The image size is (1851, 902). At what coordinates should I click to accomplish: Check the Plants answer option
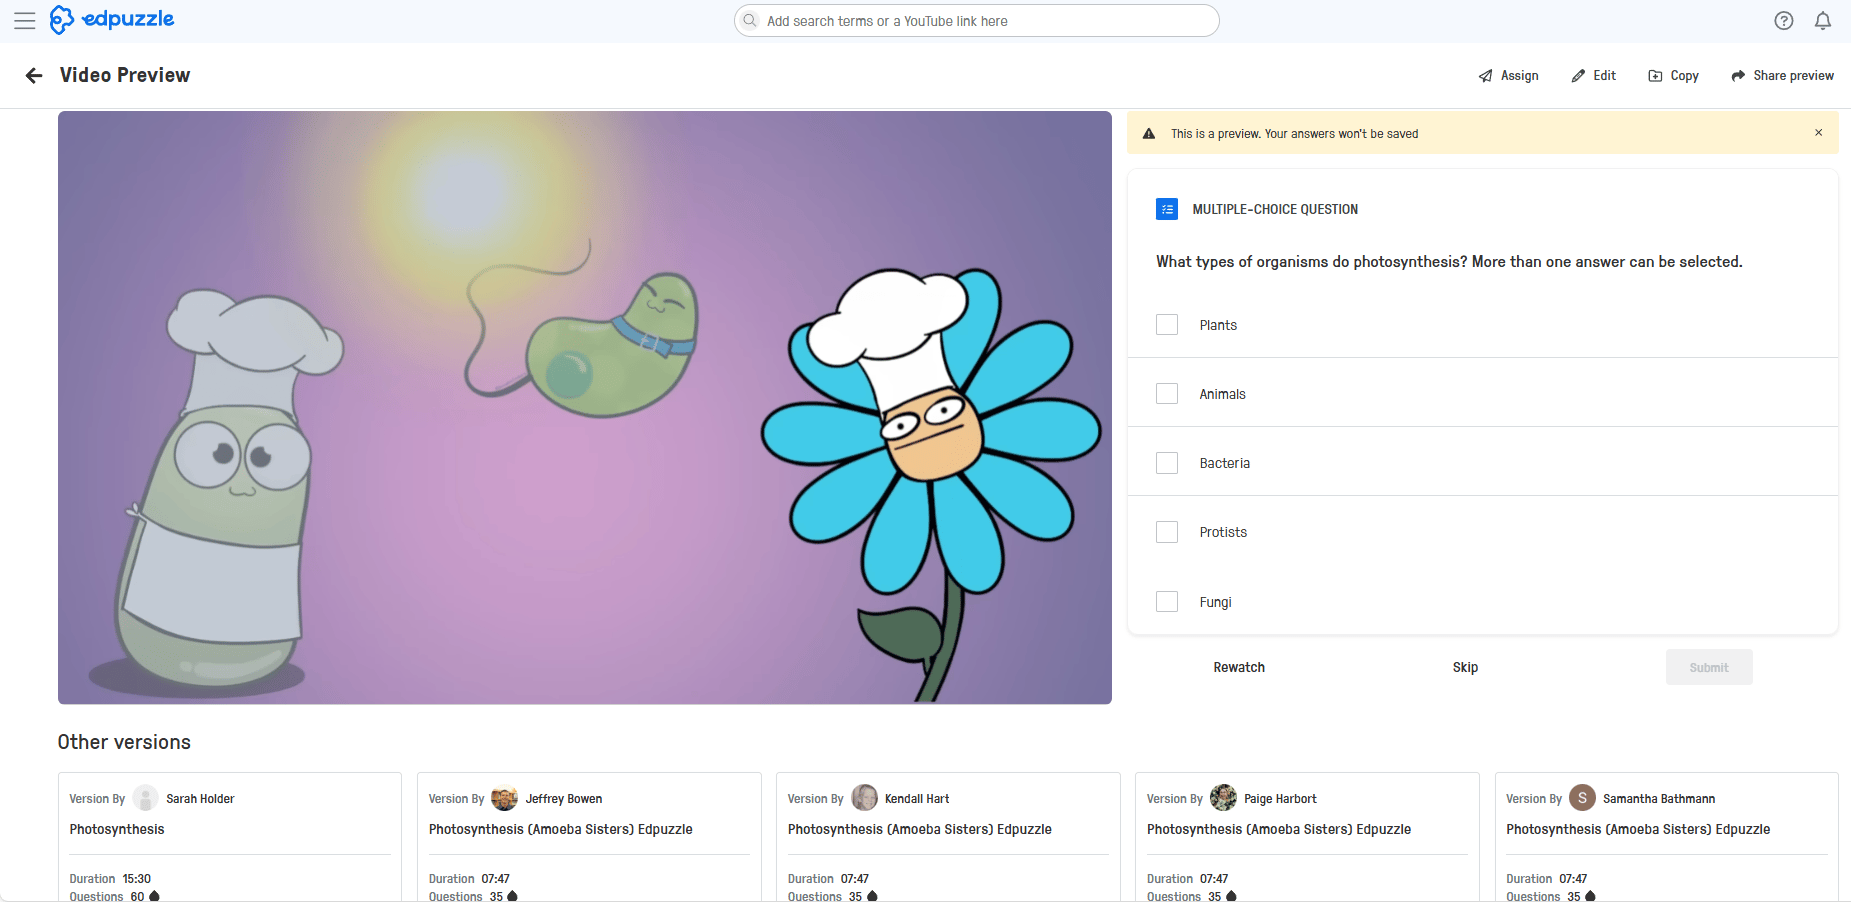coord(1166,324)
